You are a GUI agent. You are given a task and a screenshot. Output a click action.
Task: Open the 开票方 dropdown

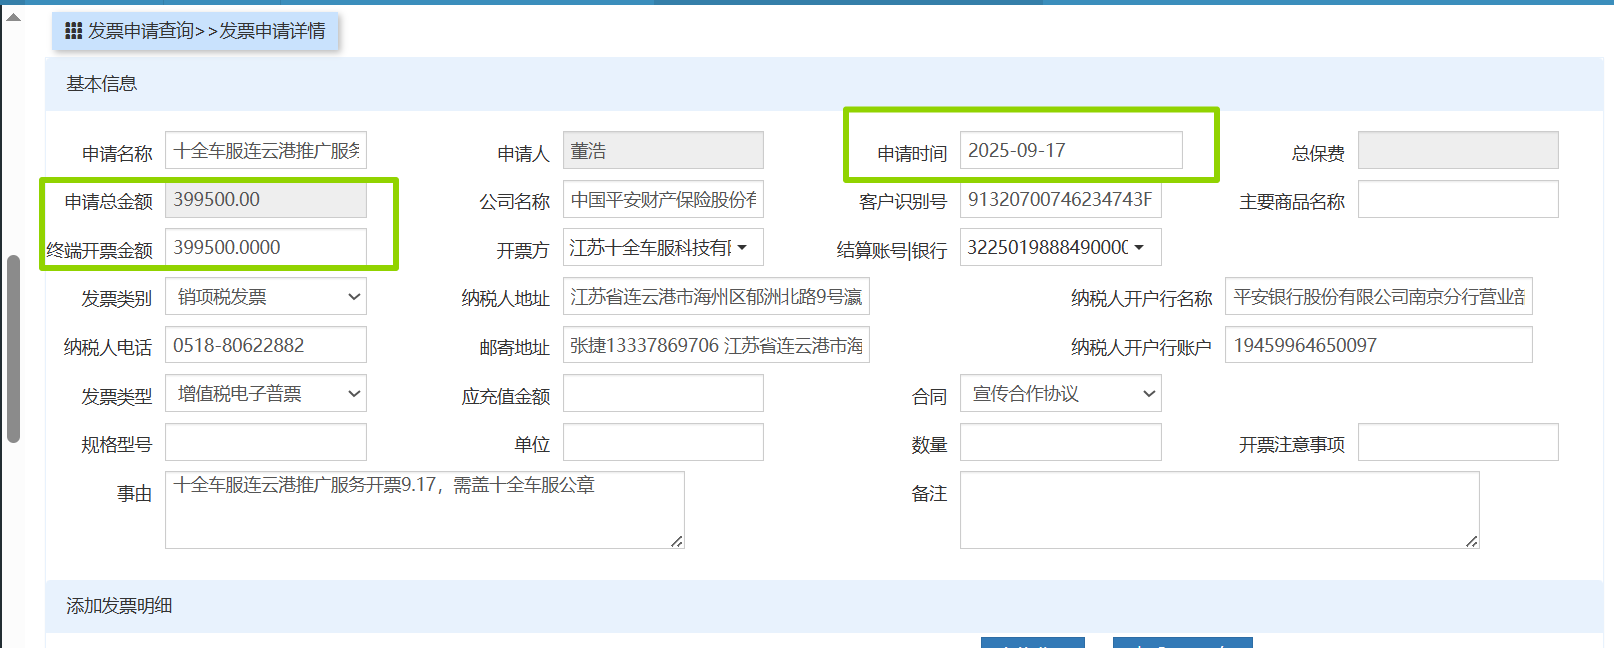663,247
